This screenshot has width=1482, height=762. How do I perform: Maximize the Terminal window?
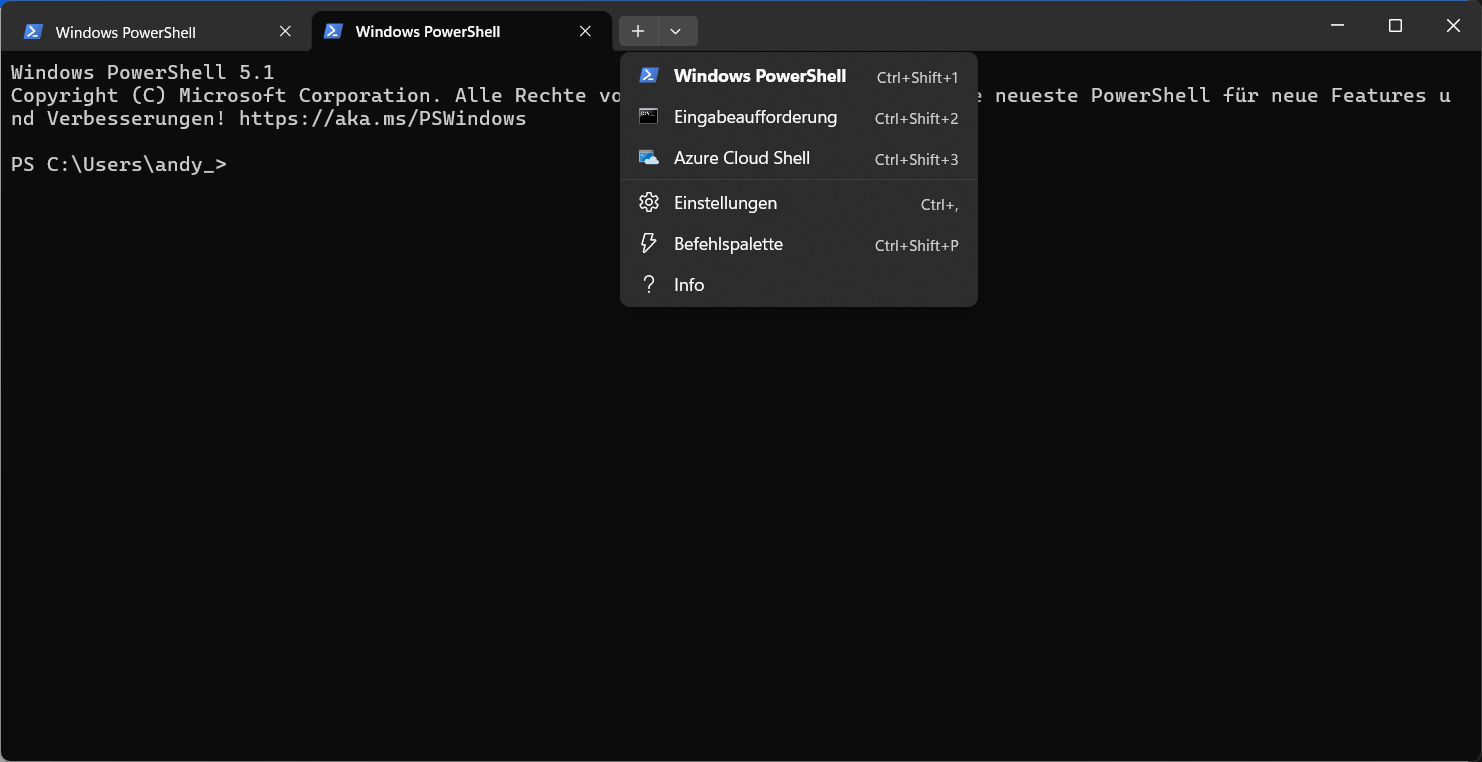[1396, 26]
